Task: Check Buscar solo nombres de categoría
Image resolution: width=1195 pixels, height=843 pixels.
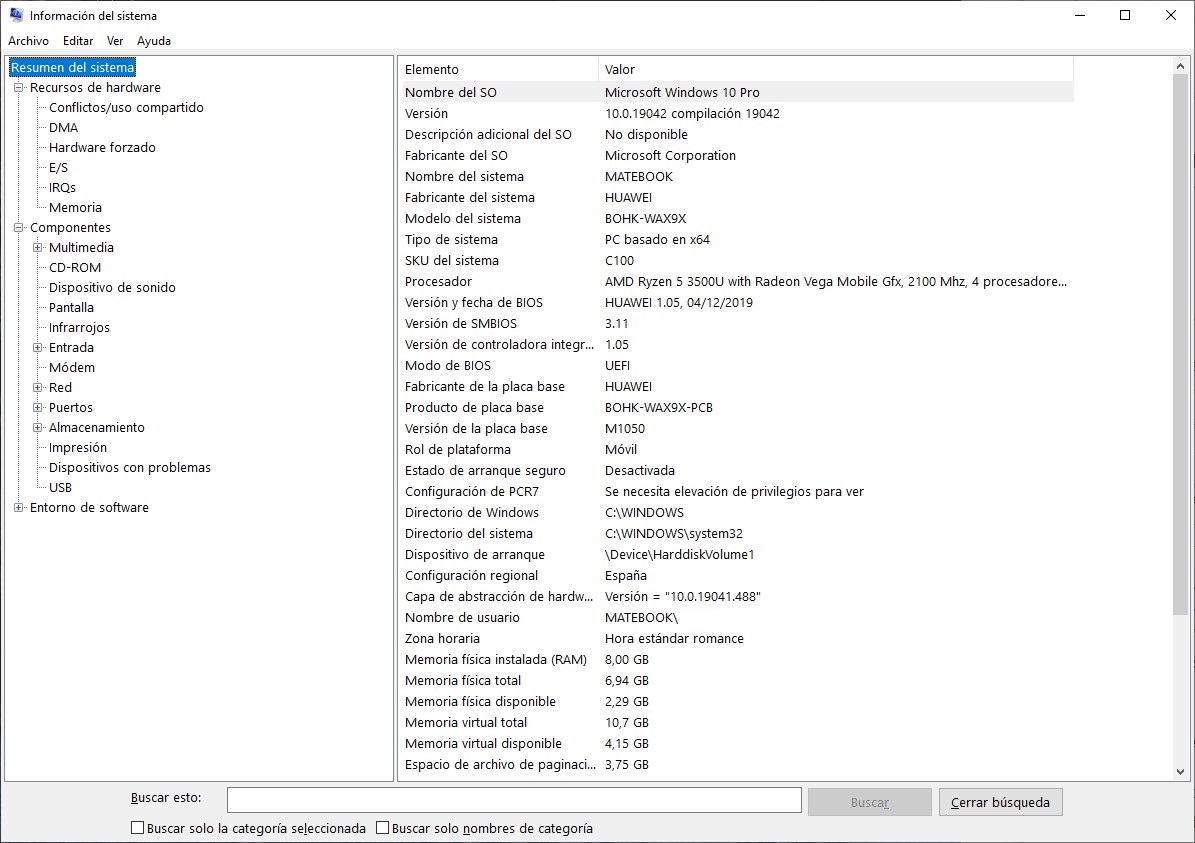Action: coord(383,828)
